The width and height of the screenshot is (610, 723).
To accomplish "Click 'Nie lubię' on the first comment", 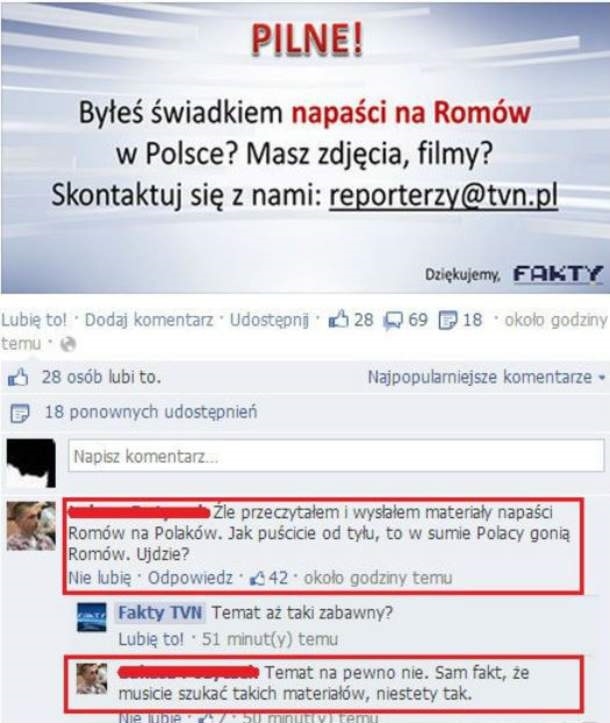I will coord(100,578).
